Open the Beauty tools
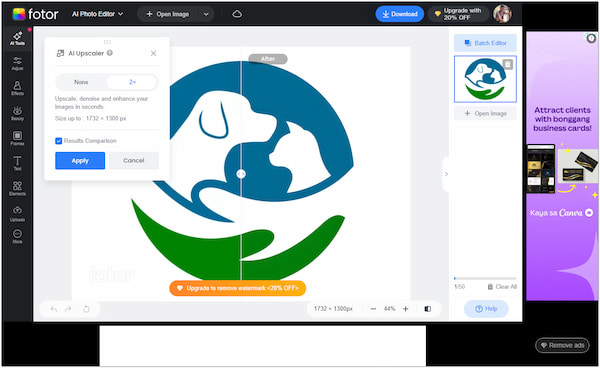Viewport: 600px width, 368px height. click(17, 114)
